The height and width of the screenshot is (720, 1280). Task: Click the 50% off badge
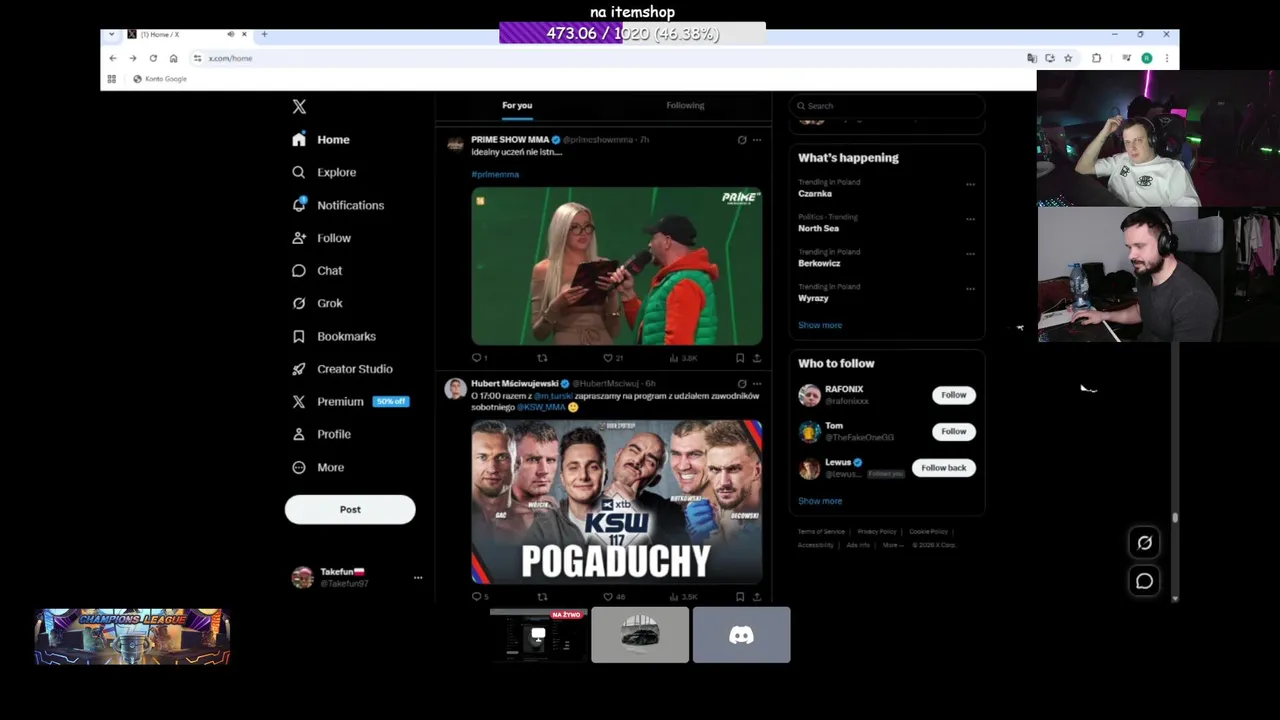390,401
